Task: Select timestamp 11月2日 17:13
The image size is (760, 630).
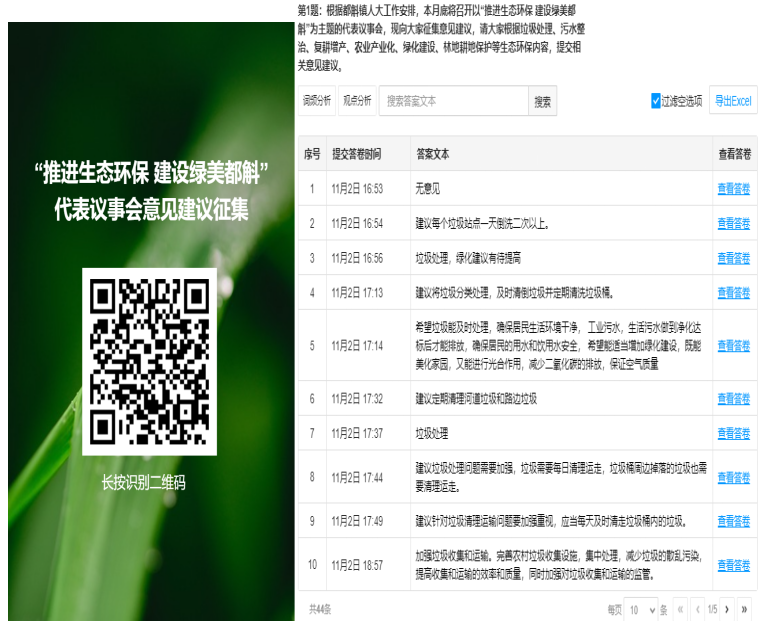Action: tap(357, 293)
